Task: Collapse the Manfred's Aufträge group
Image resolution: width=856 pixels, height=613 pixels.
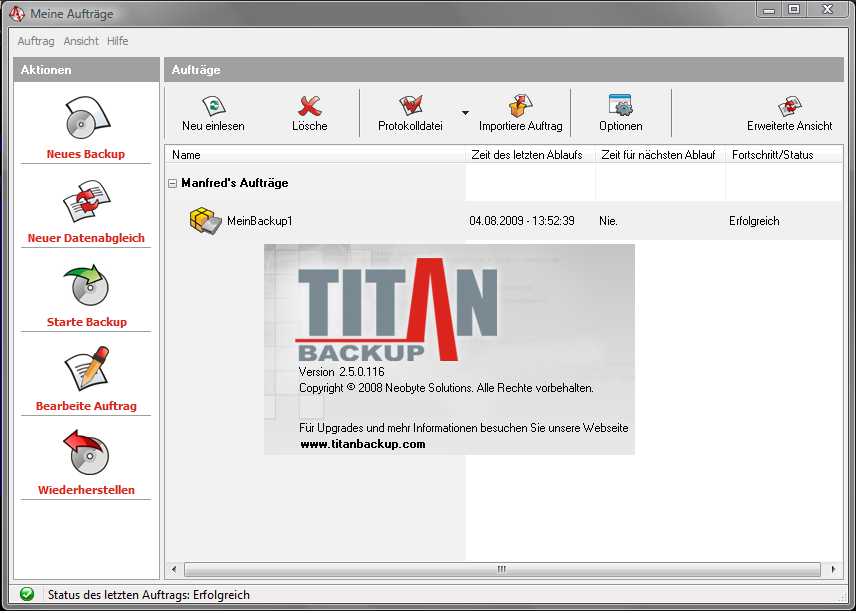Action: click(x=173, y=183)
